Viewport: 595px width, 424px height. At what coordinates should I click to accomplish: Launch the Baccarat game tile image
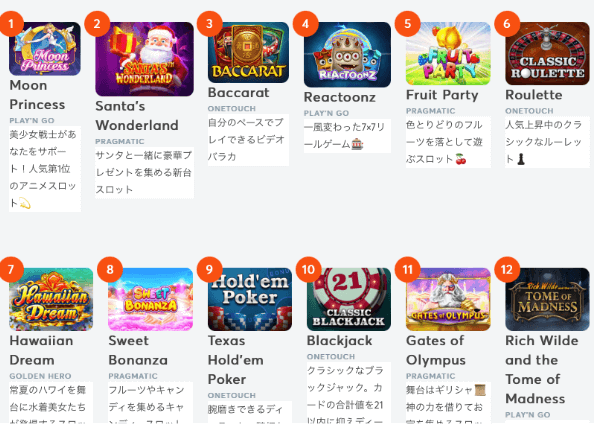click(x=248, y=52)
